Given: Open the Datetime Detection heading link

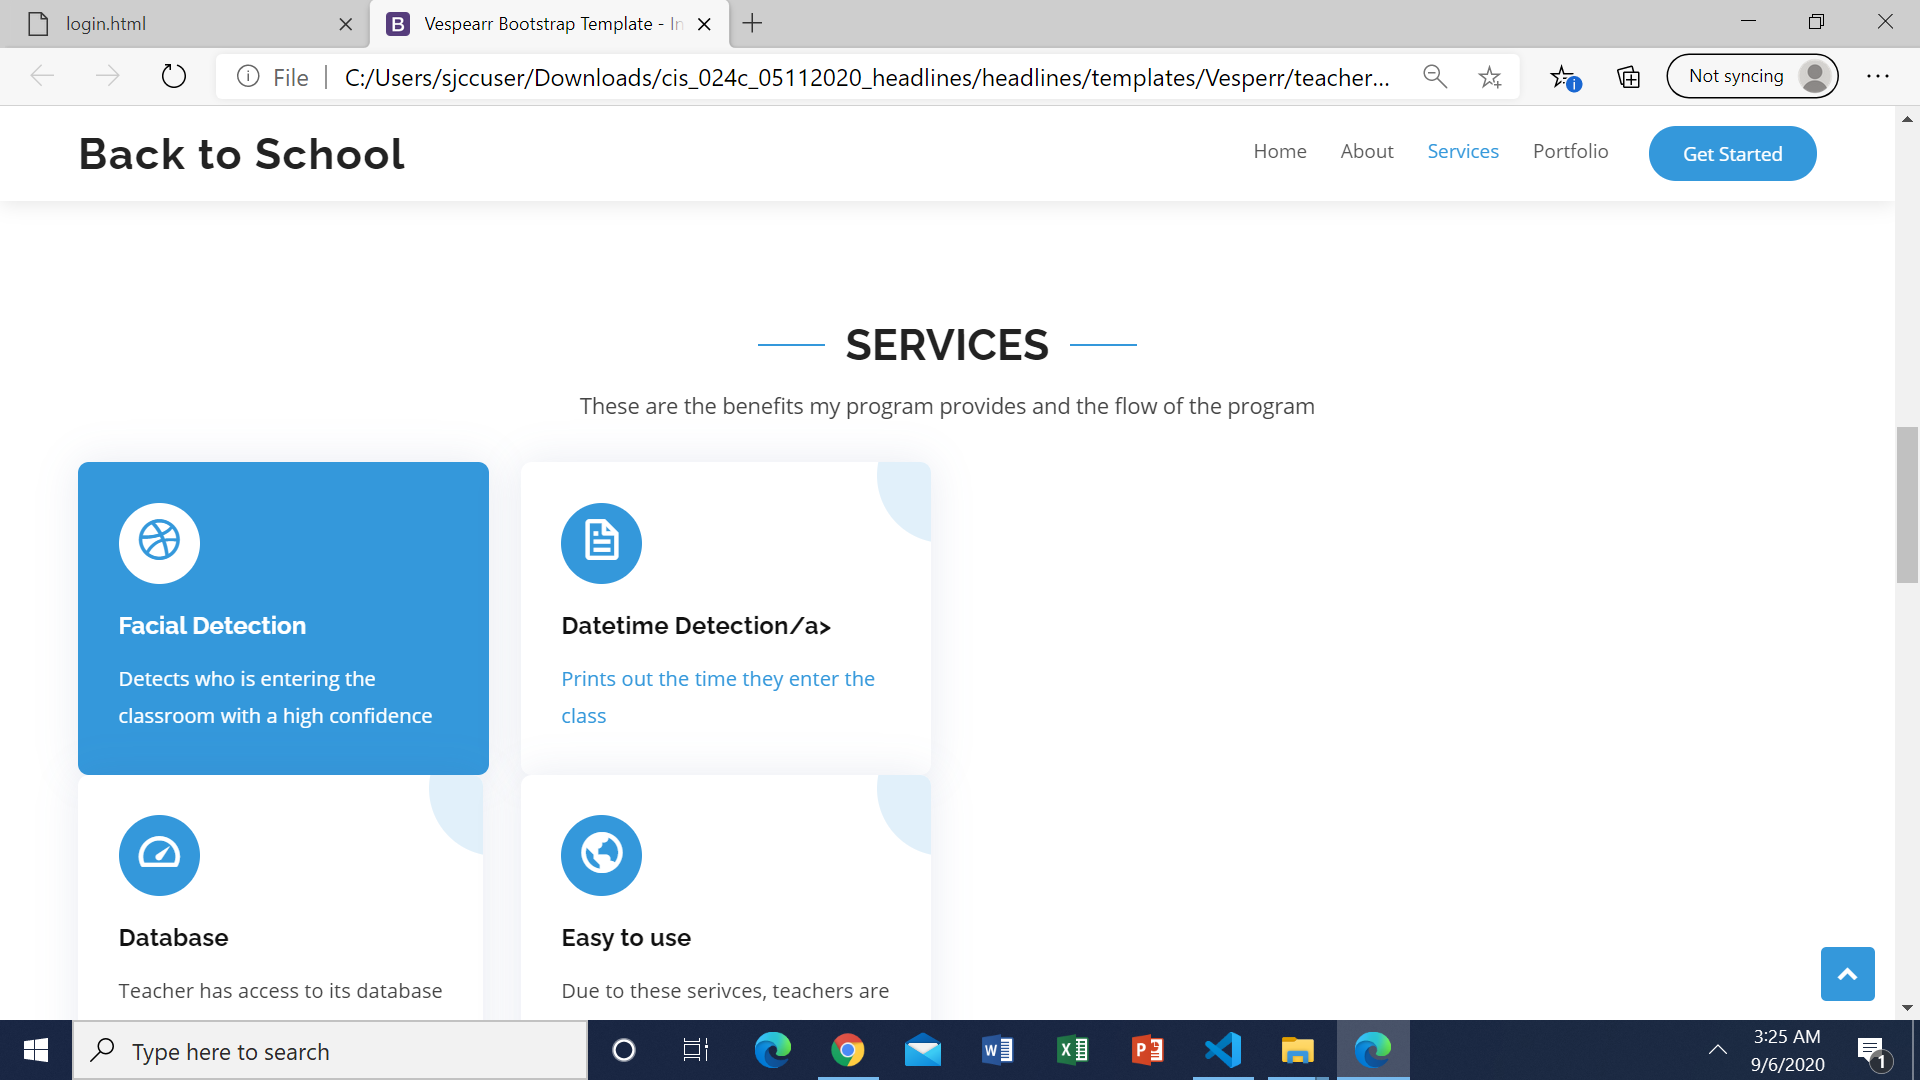Looking at the screenshot, I should pyautogui.click(x=696, y=626).
